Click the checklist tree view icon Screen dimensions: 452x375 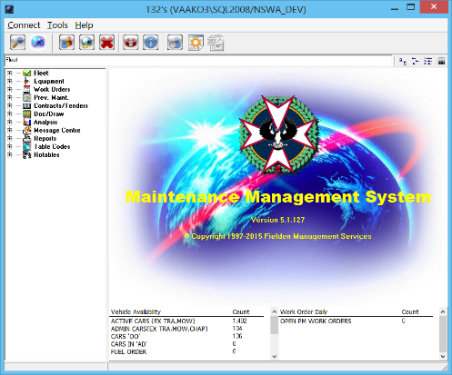coord(428,61)
